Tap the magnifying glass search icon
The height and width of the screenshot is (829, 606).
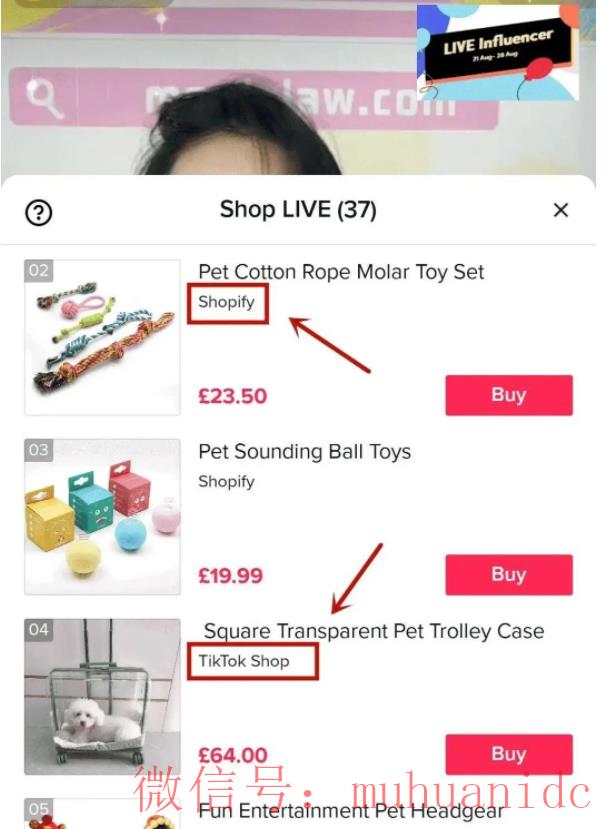44,97
